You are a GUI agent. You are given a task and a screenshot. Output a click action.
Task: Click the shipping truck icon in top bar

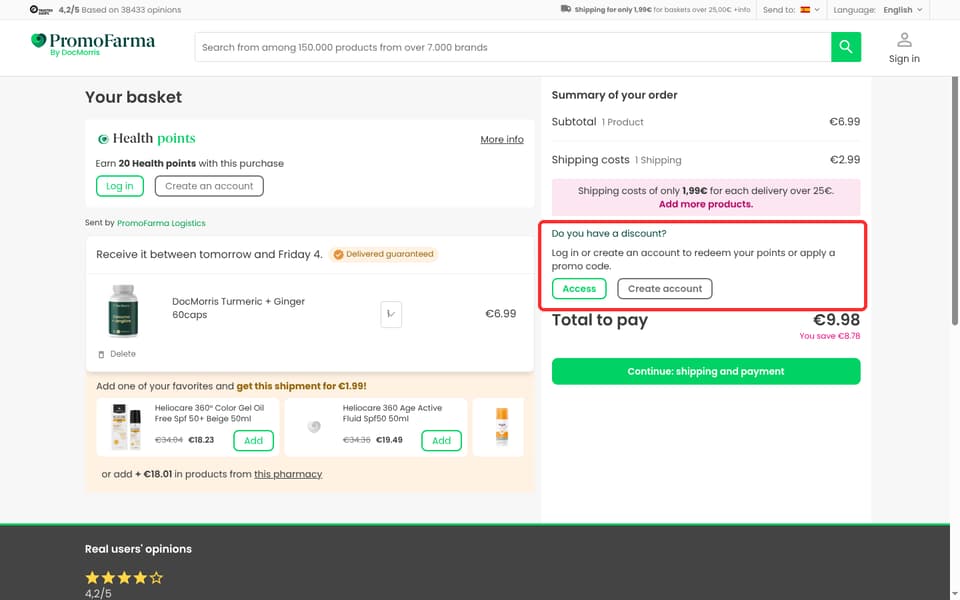(566, 9)
